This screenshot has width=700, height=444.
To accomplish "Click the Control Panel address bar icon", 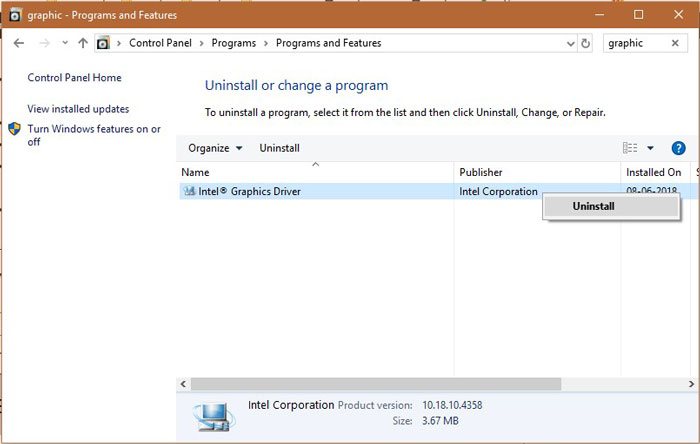I will pos(104,43).
